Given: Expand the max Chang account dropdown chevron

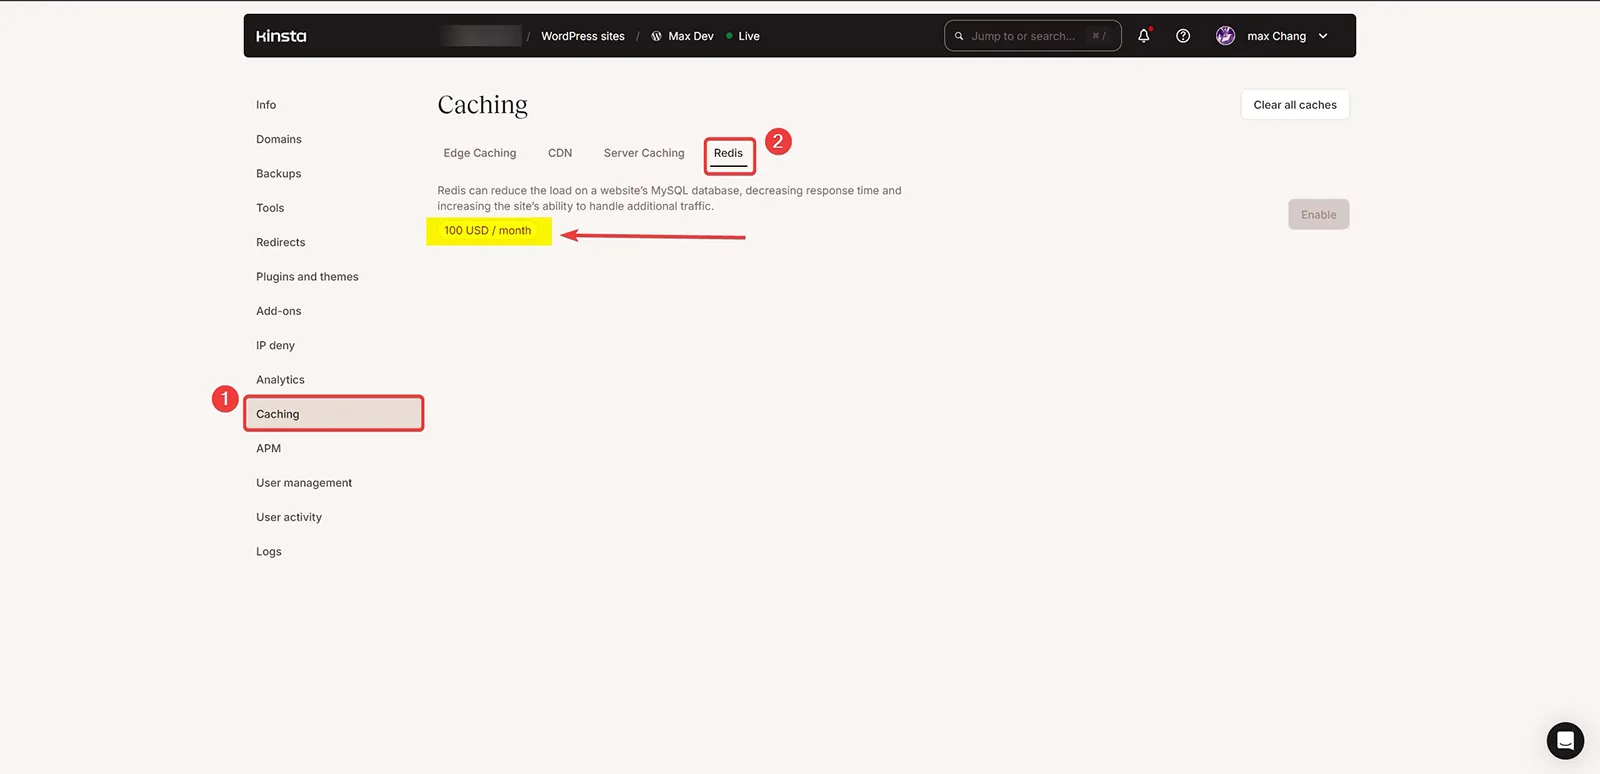Looking at the screenshot, I should tap(1323, 36).
